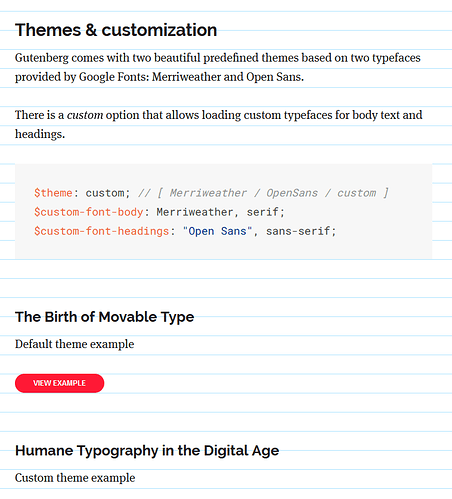
Task: Click the red VIEW EXAMPLE button
Action: (x=59, y=383)
